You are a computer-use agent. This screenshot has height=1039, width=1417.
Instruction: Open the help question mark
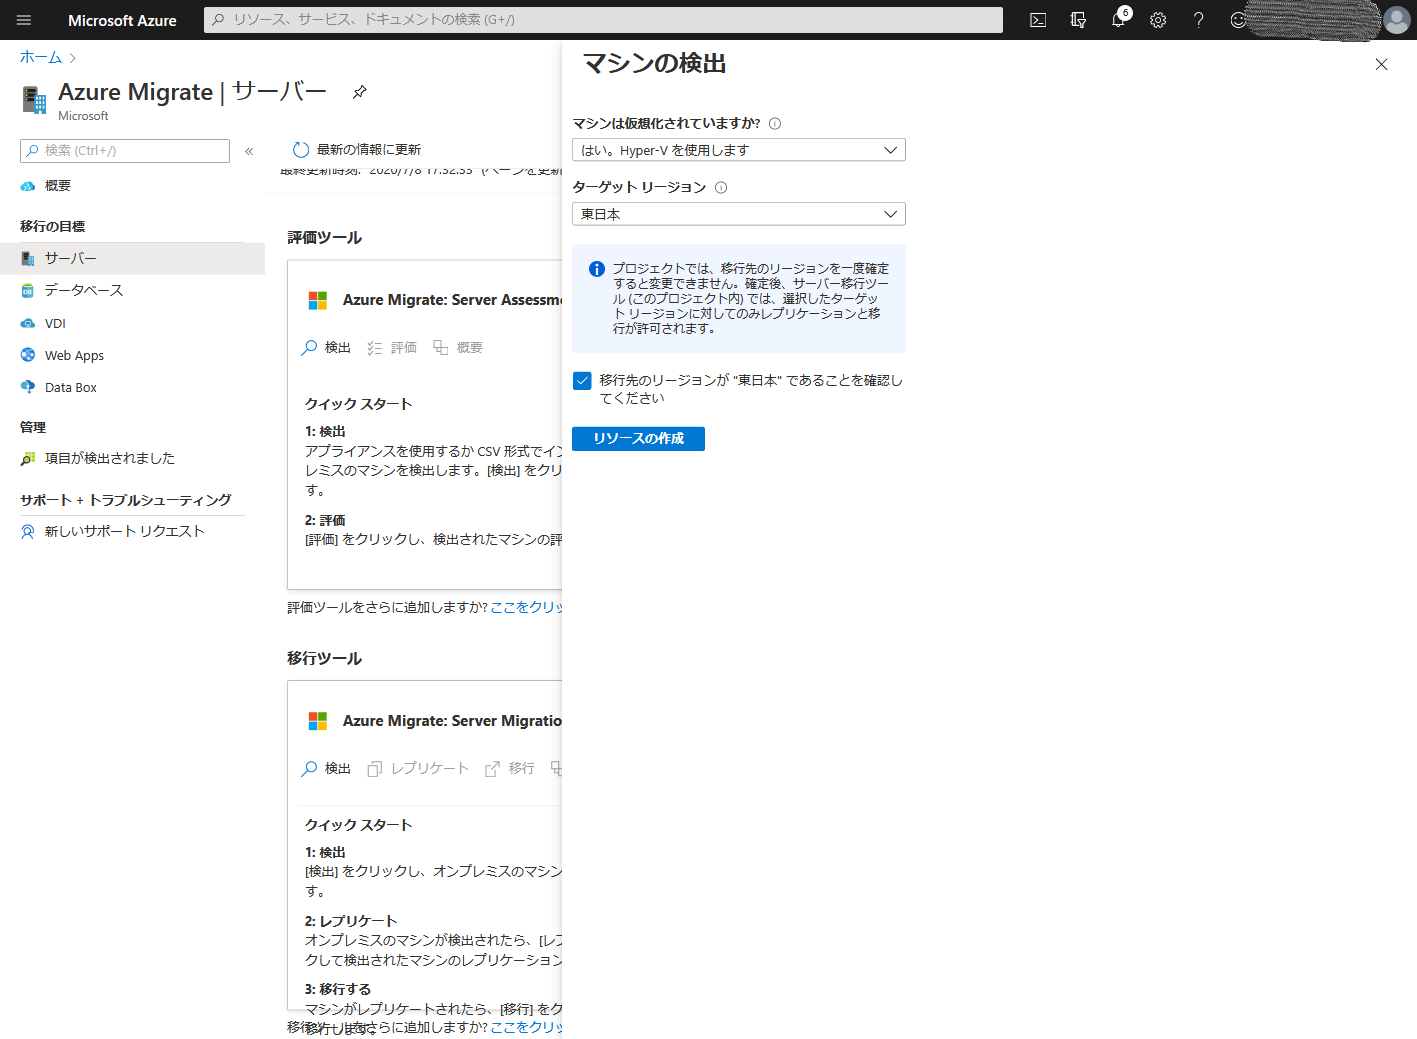[x=1198, y=20]
